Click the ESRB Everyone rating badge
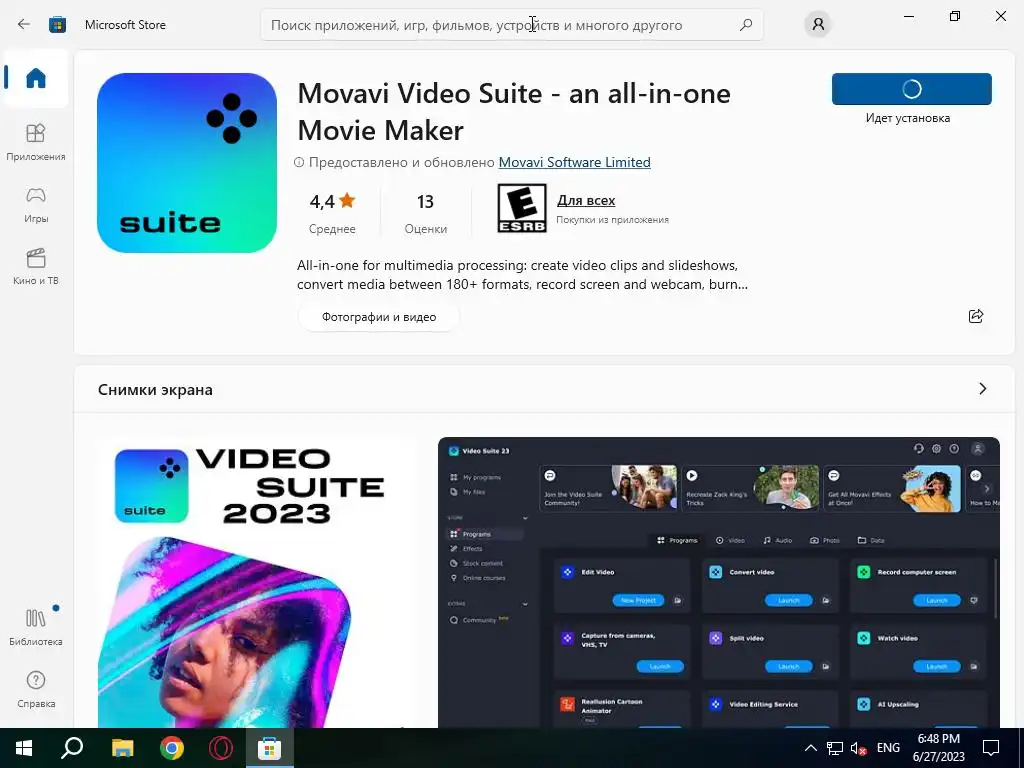This screenshot has width=1024, height=768. [x=522, y=208]
